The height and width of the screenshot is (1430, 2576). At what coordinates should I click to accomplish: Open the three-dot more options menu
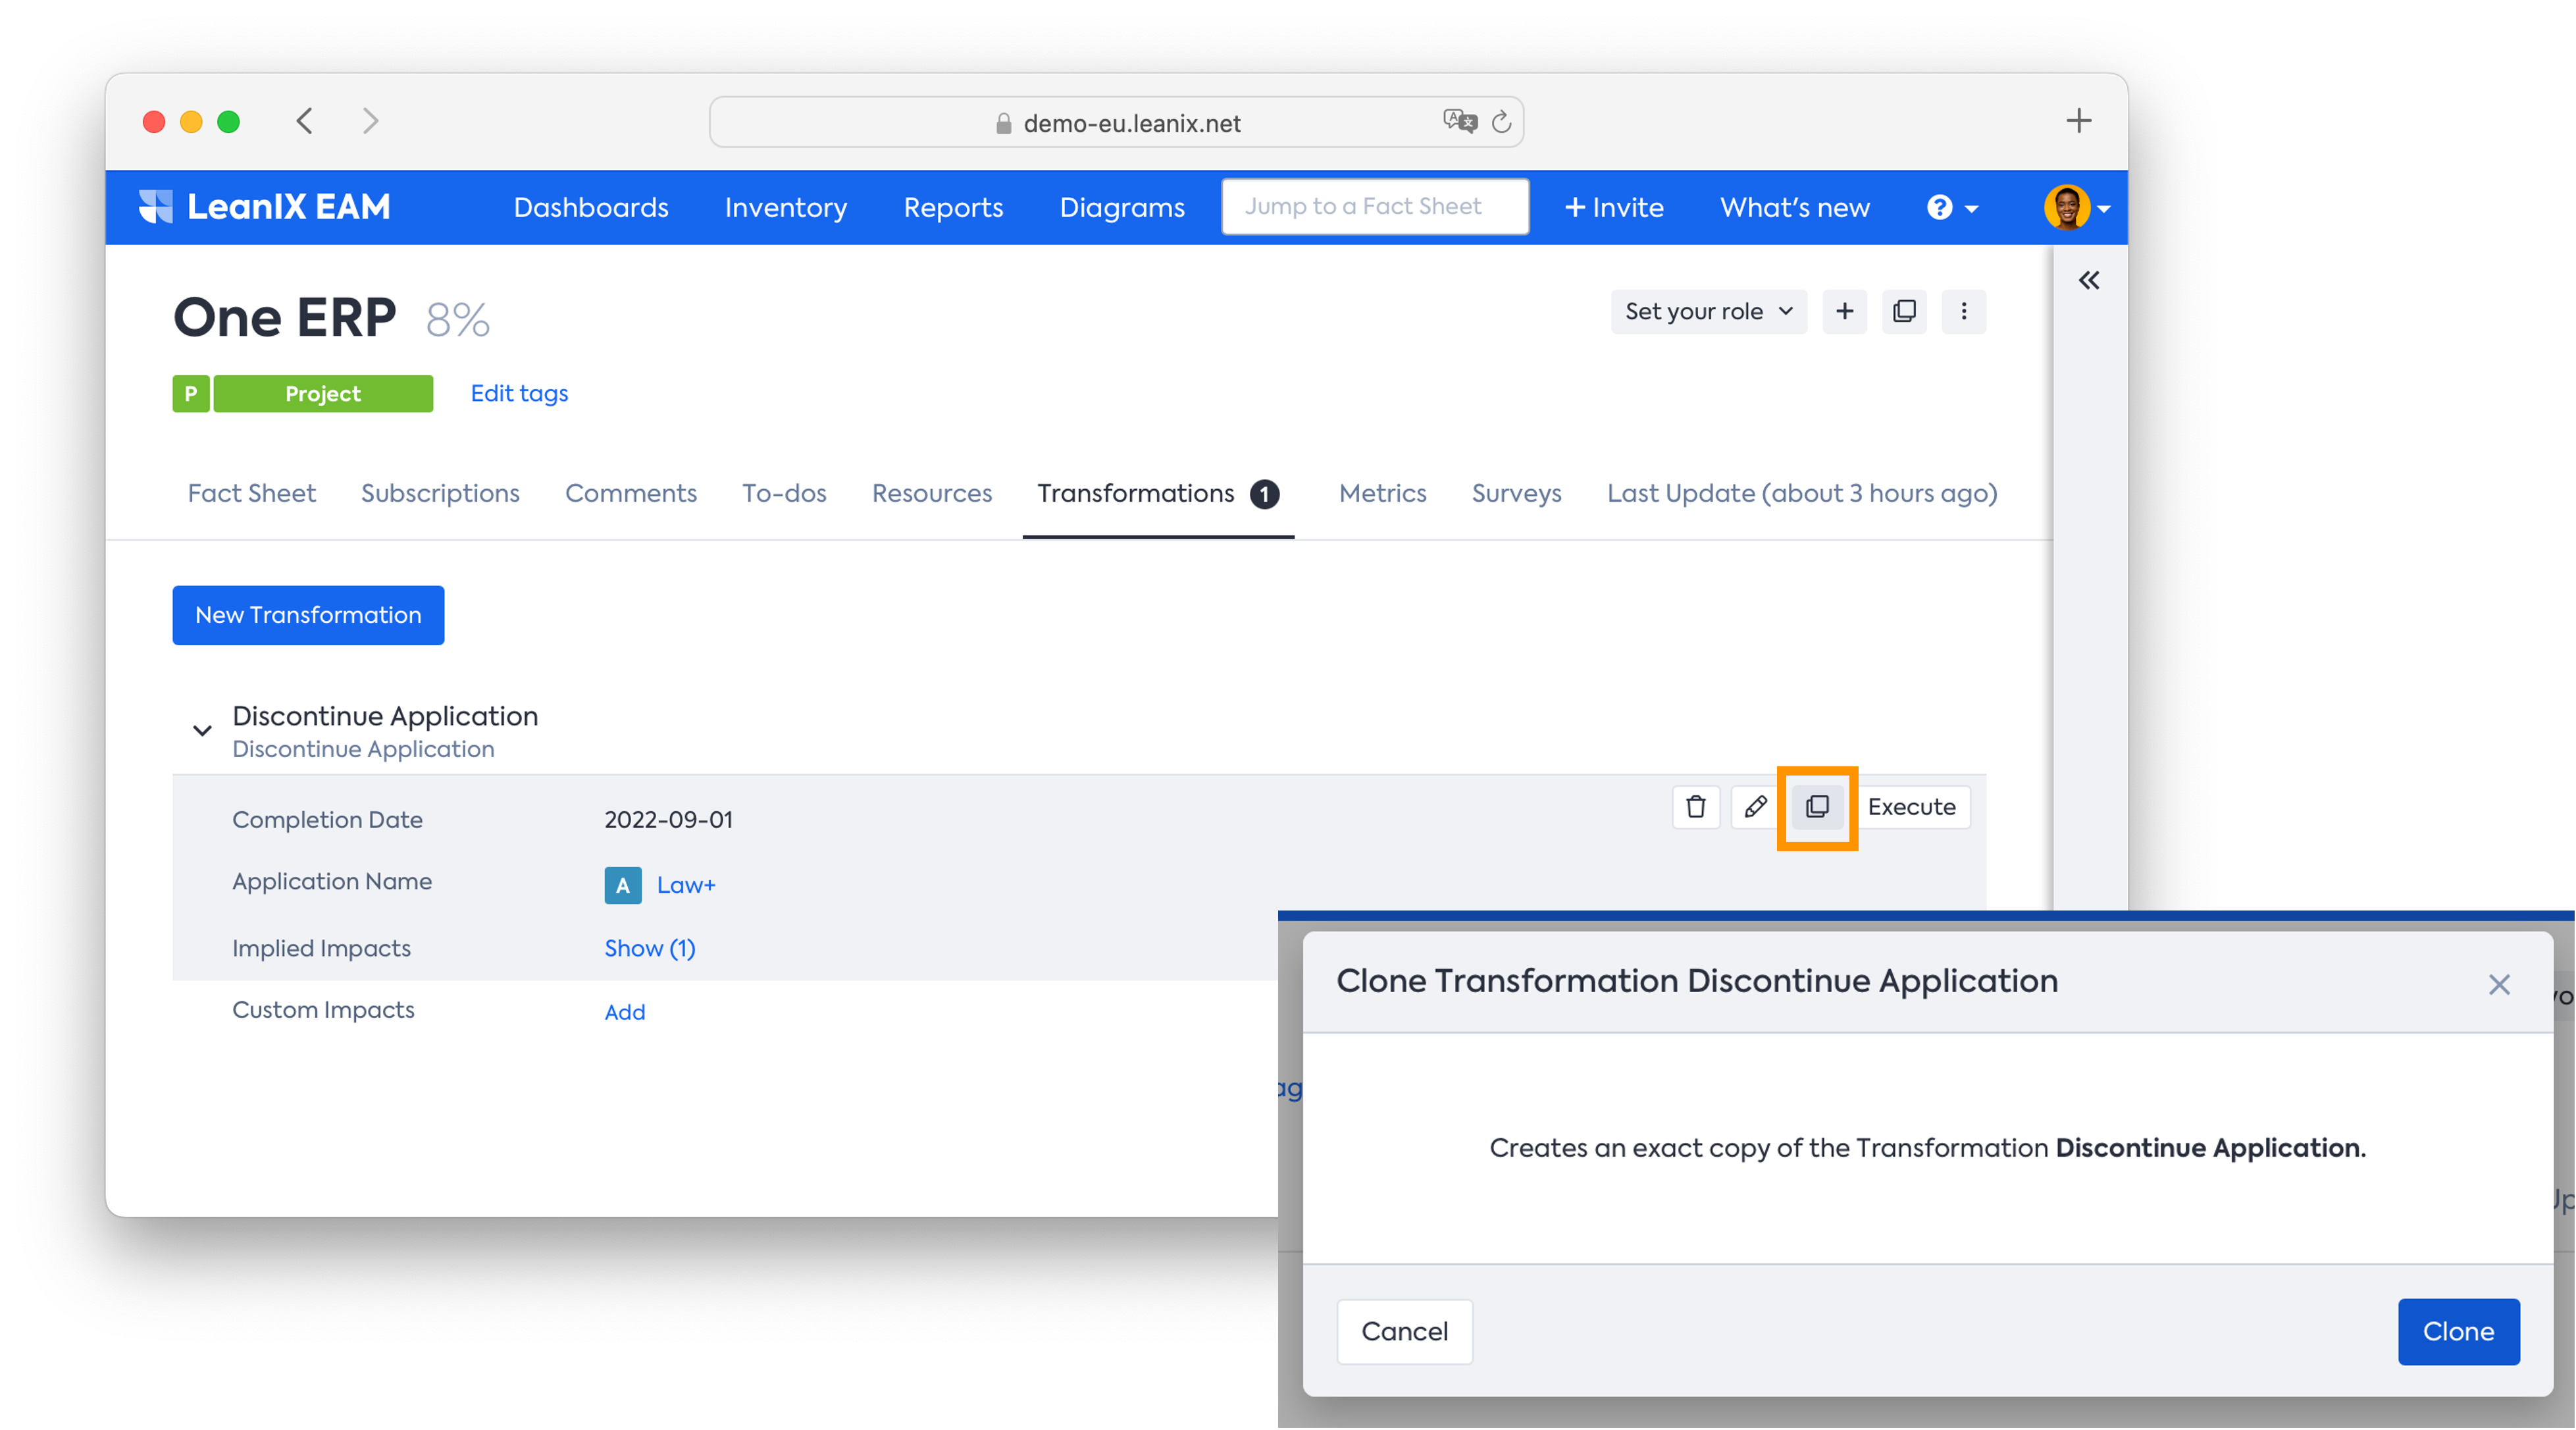coord(1963,311)
